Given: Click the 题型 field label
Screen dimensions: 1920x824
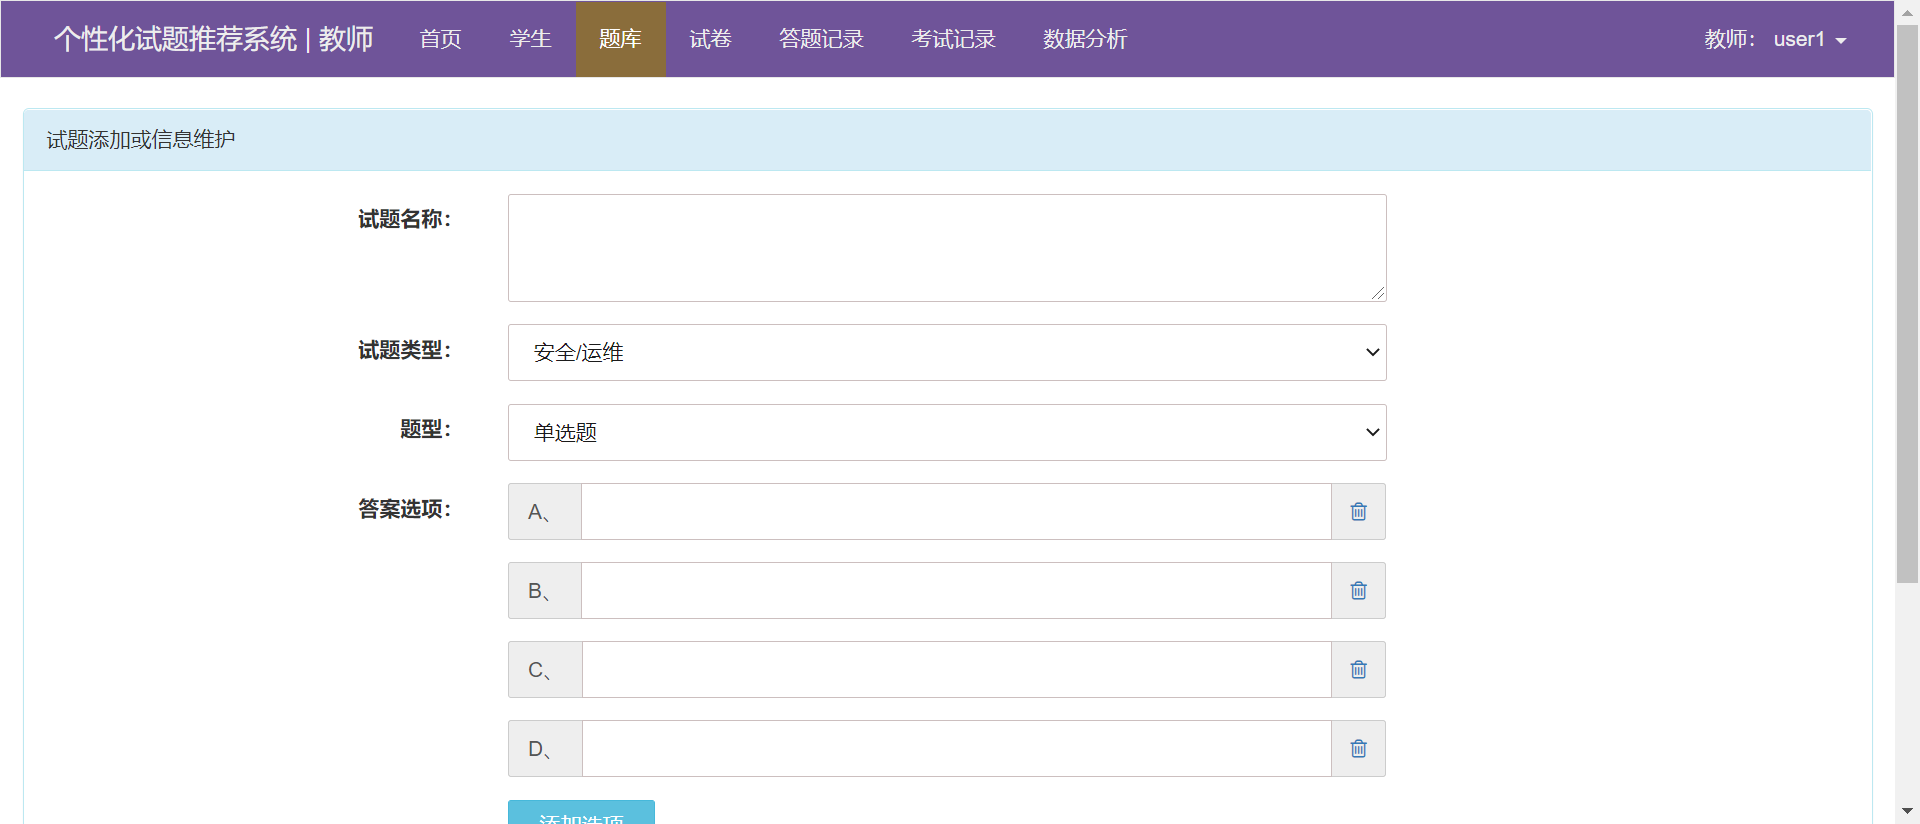Looking at the screenshot, I should (x=426, y=429).
